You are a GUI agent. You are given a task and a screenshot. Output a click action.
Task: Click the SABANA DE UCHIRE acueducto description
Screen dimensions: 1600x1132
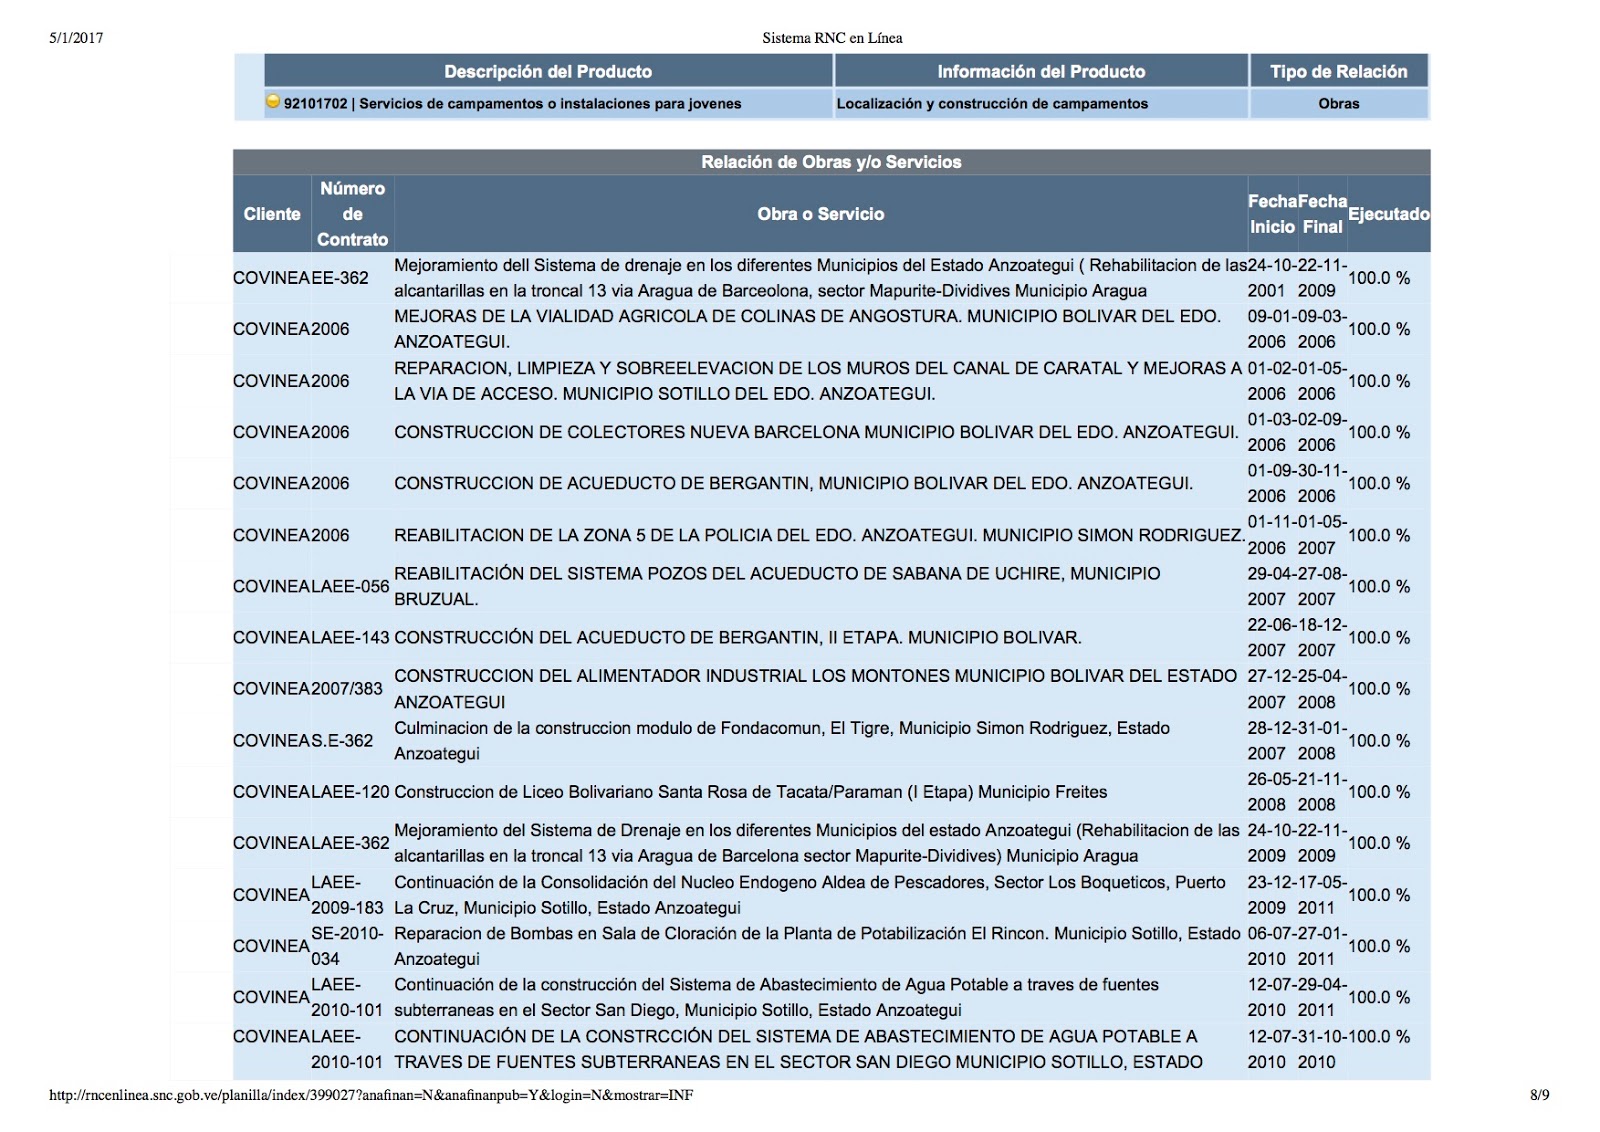(777, 586)
